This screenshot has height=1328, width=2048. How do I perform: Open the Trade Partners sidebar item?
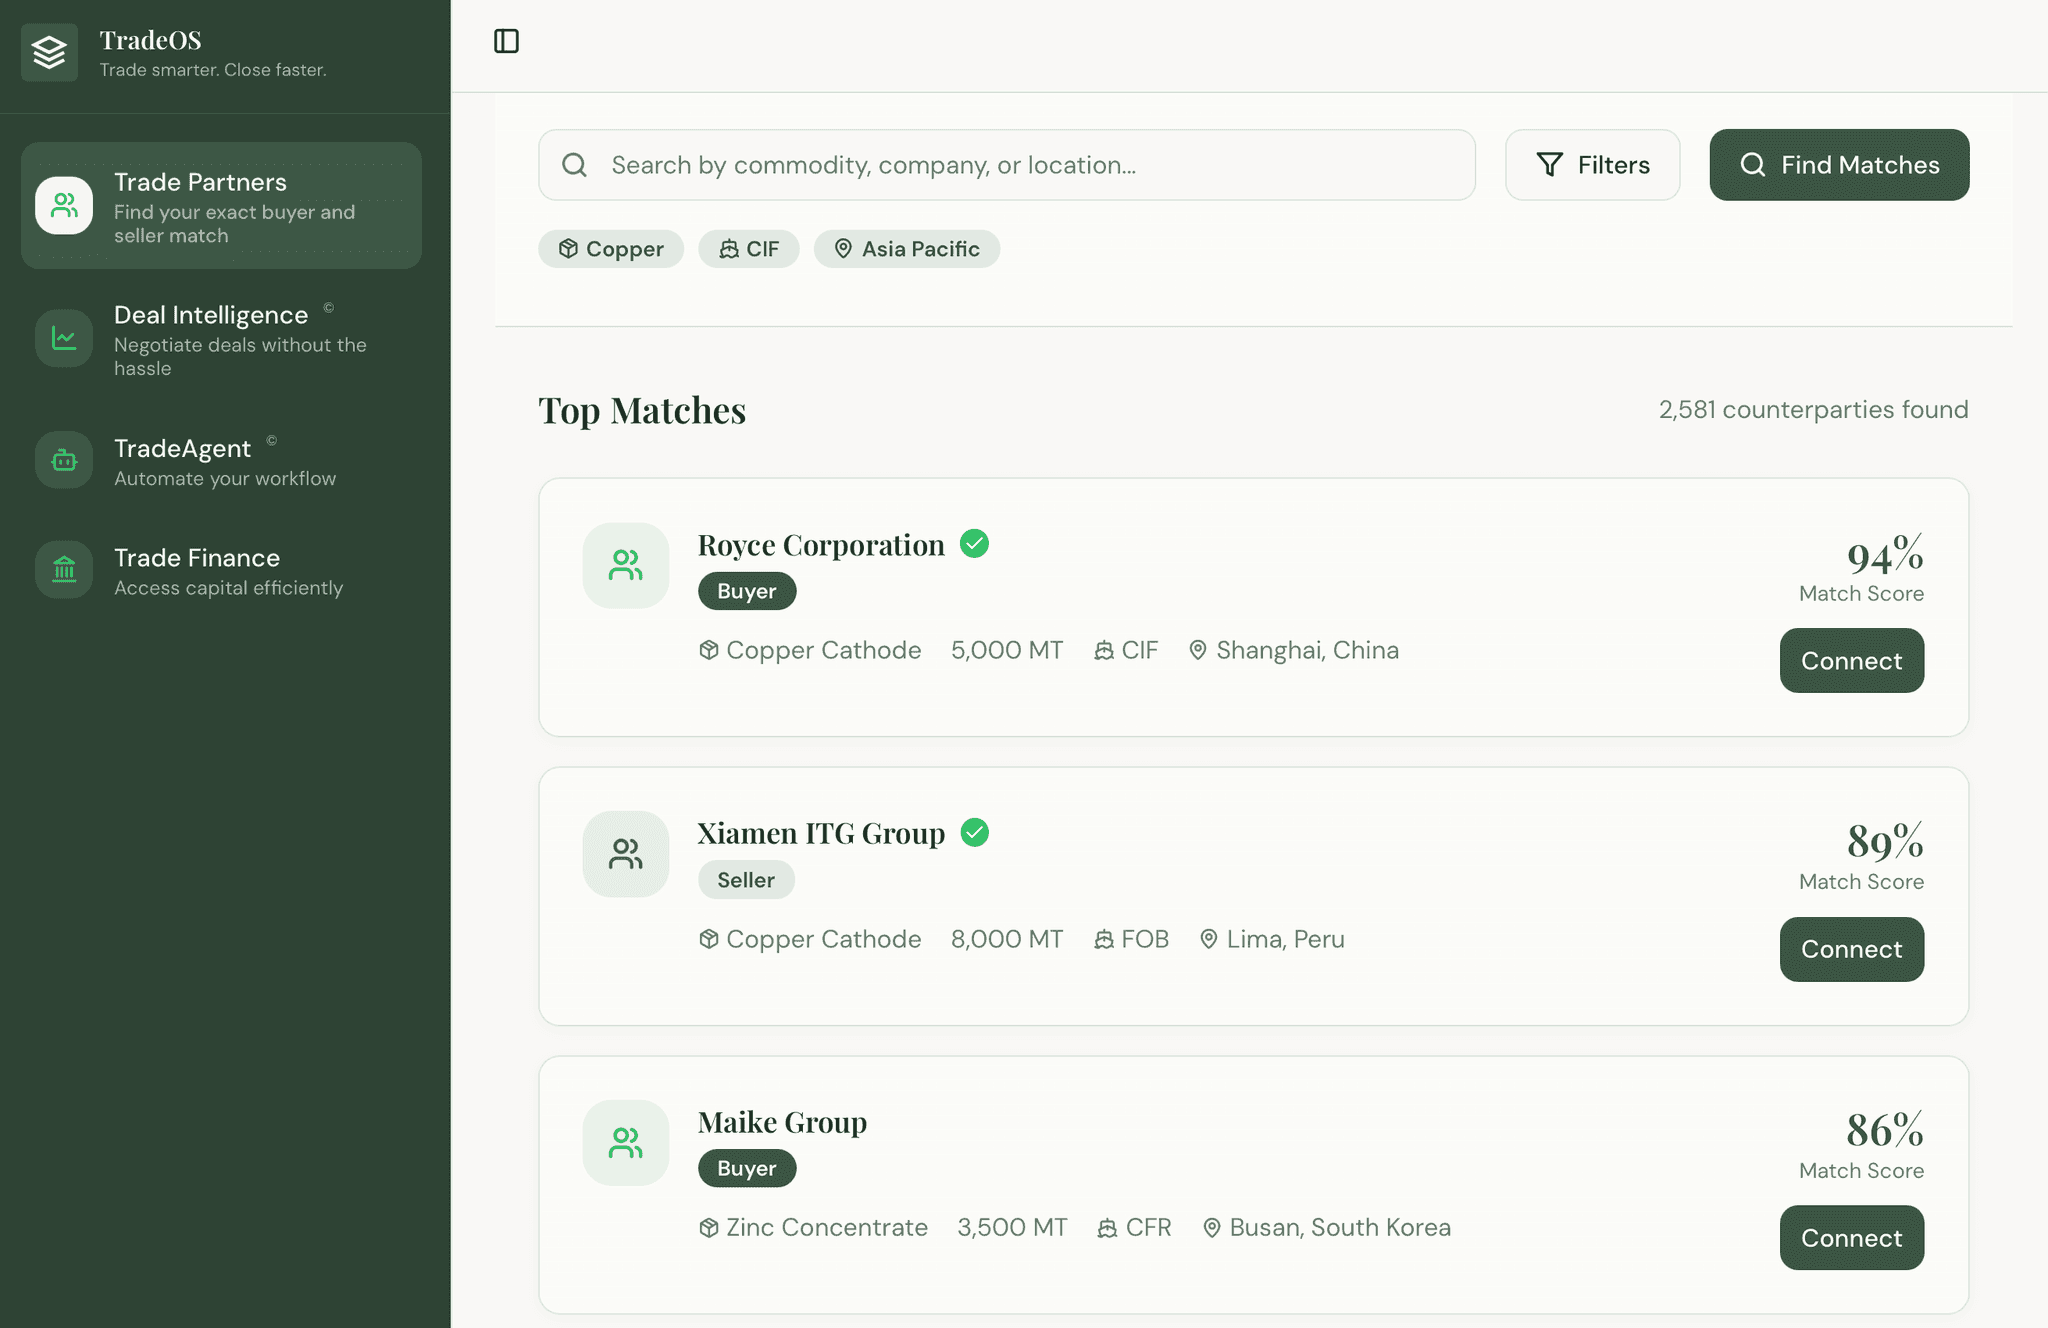pos(221,206)
